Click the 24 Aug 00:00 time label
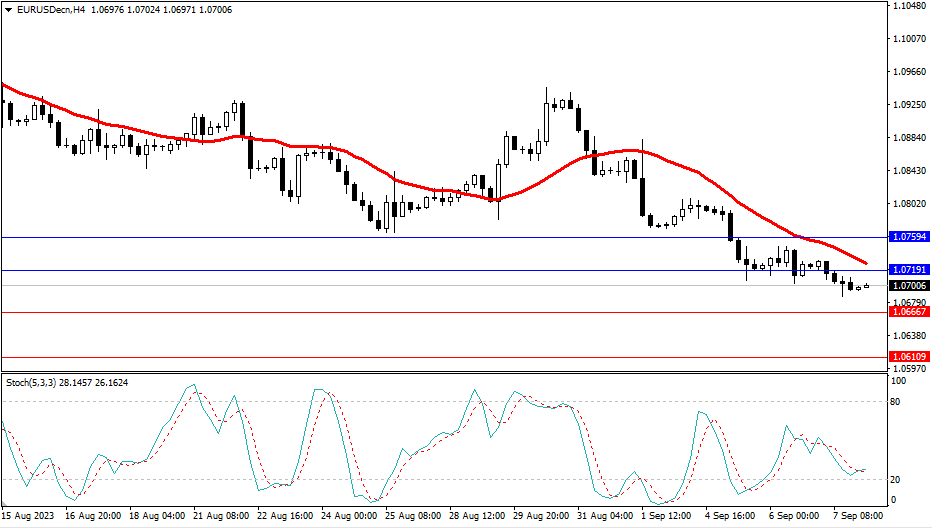This screenshot has width=932, height=528. tap(350, 517)
